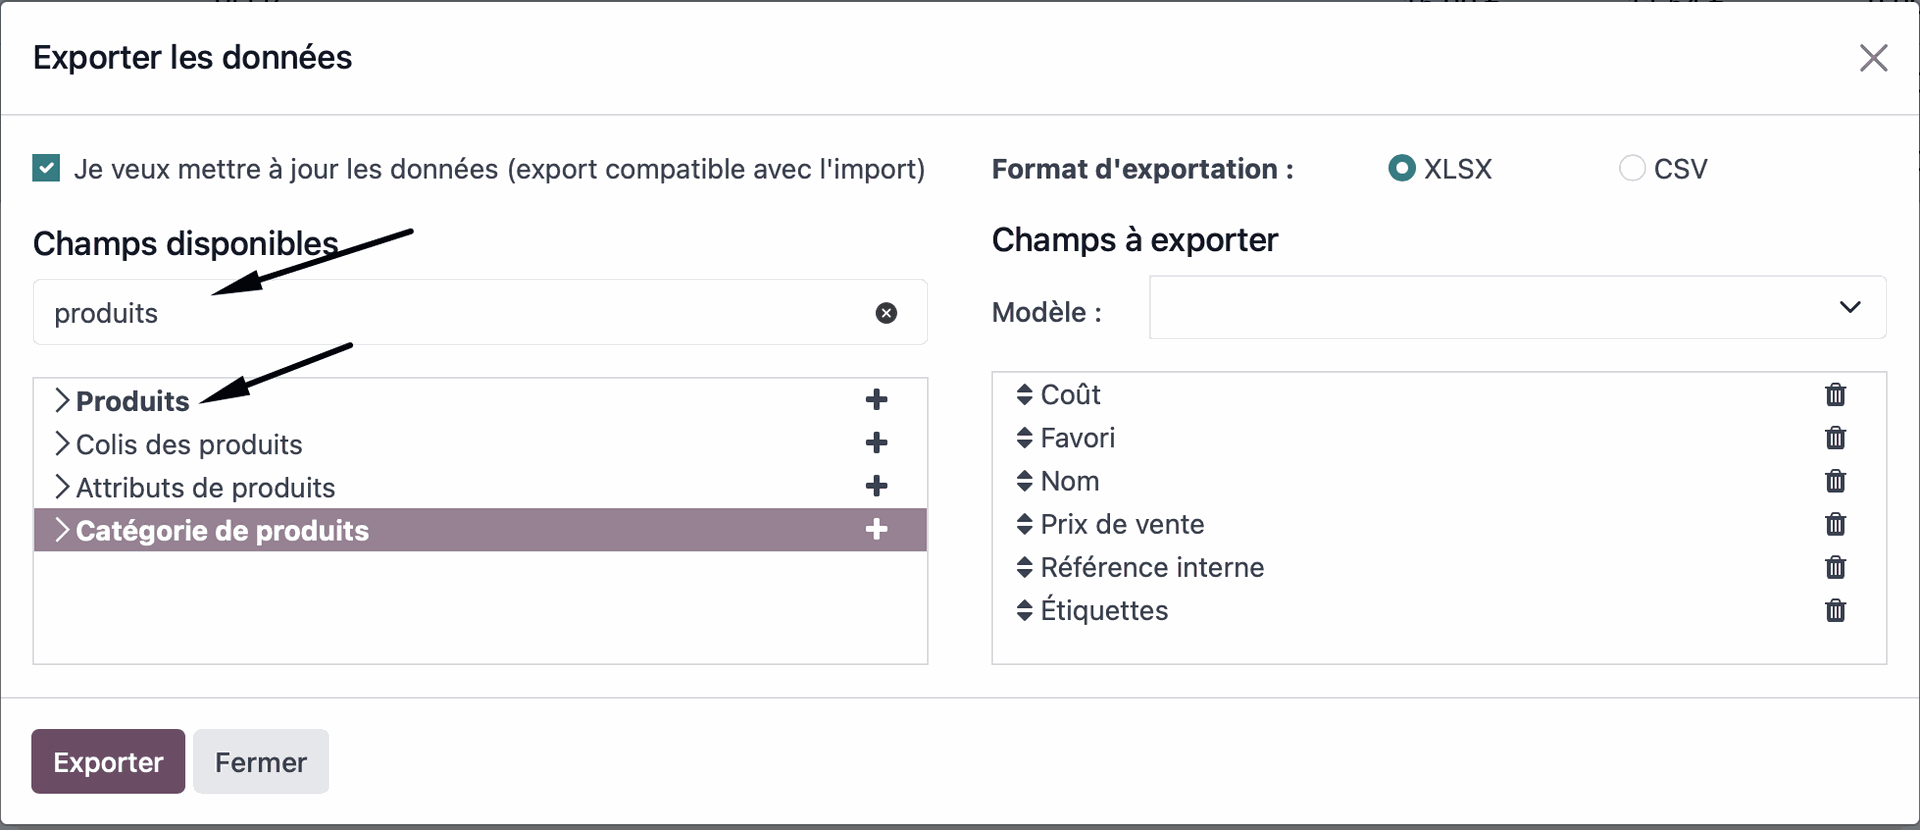Delete the Coût field with trash icon
The height and width of the screenshot is (830, 1920).
click(1835, 394)
